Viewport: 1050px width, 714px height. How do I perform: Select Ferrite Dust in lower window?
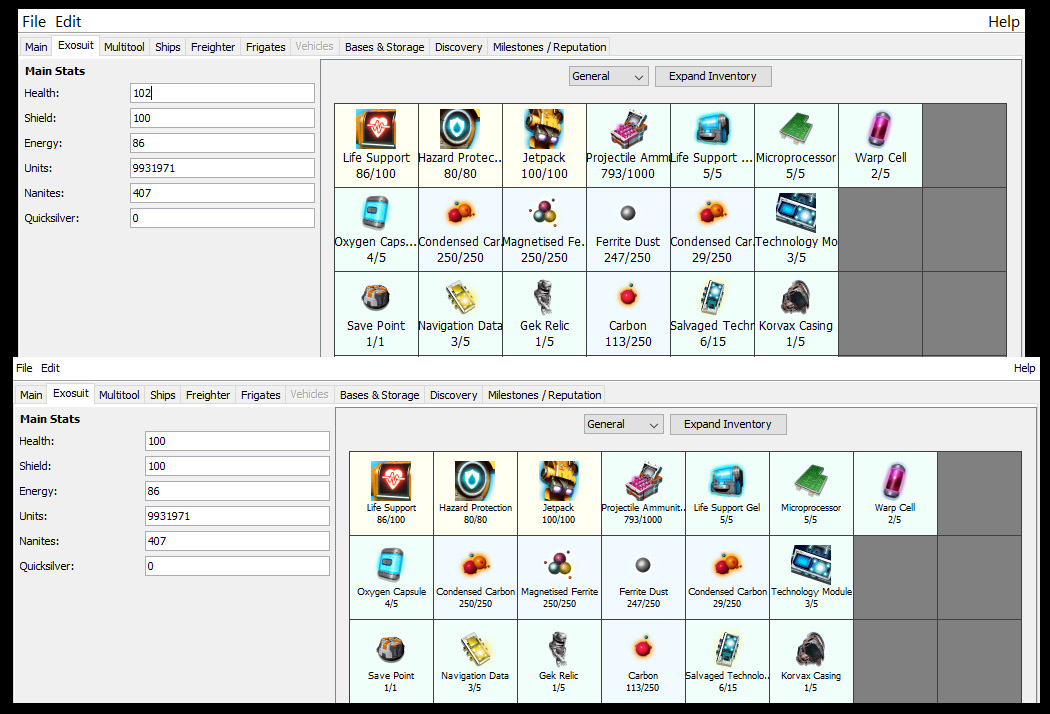(x=644, y=577)
